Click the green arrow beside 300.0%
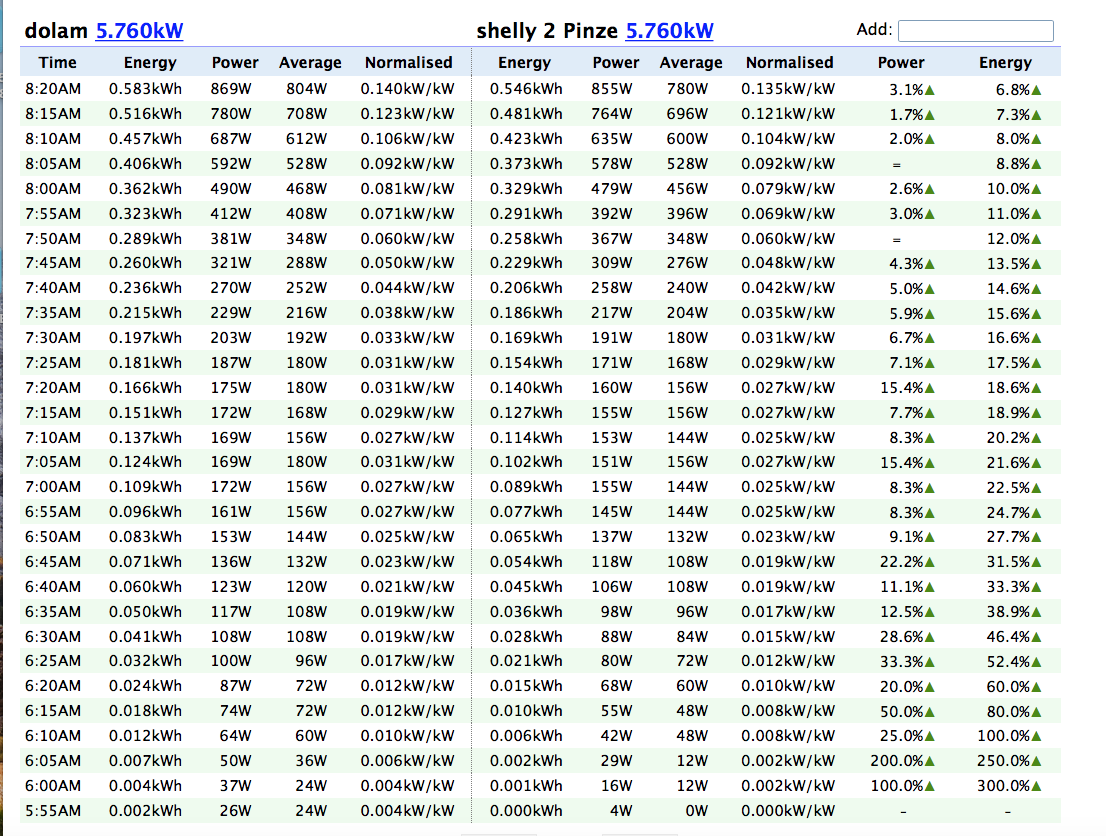This screenshot has width=1106, height=836. (x=1036, y=787)
